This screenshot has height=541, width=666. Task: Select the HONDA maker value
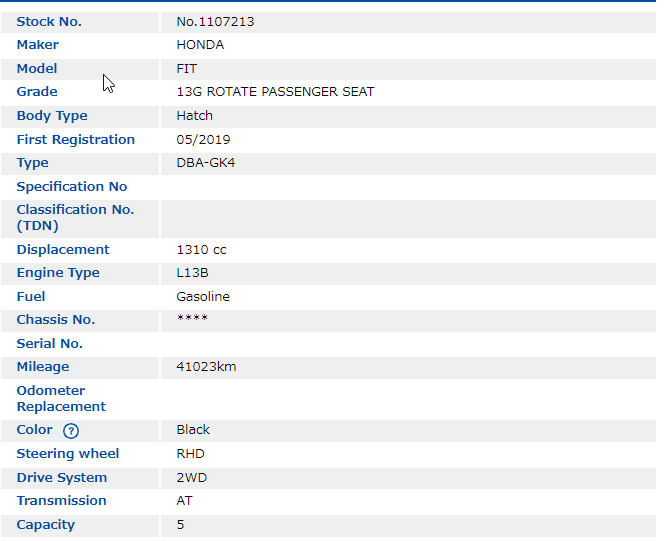coord(200,45)
